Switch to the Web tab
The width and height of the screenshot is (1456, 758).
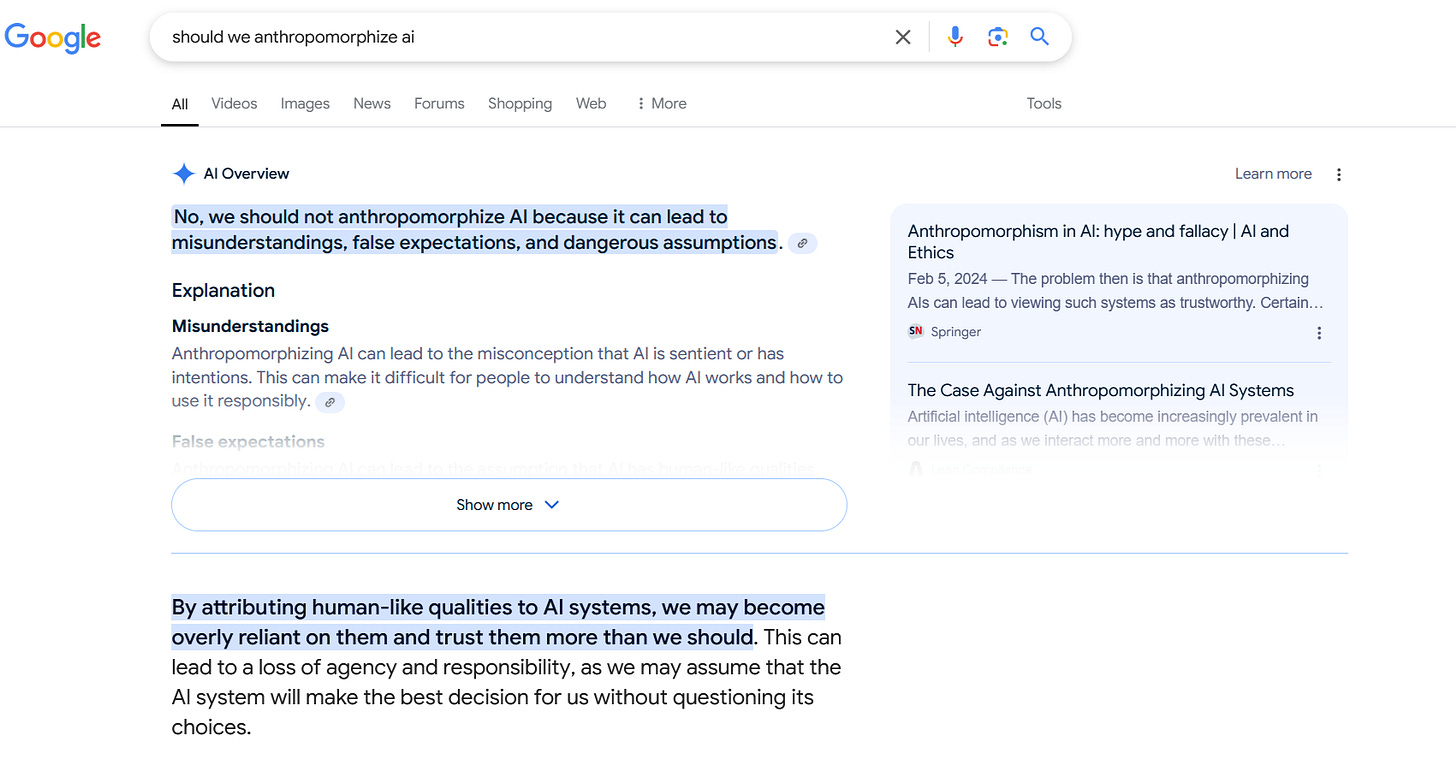coord(591,103)
